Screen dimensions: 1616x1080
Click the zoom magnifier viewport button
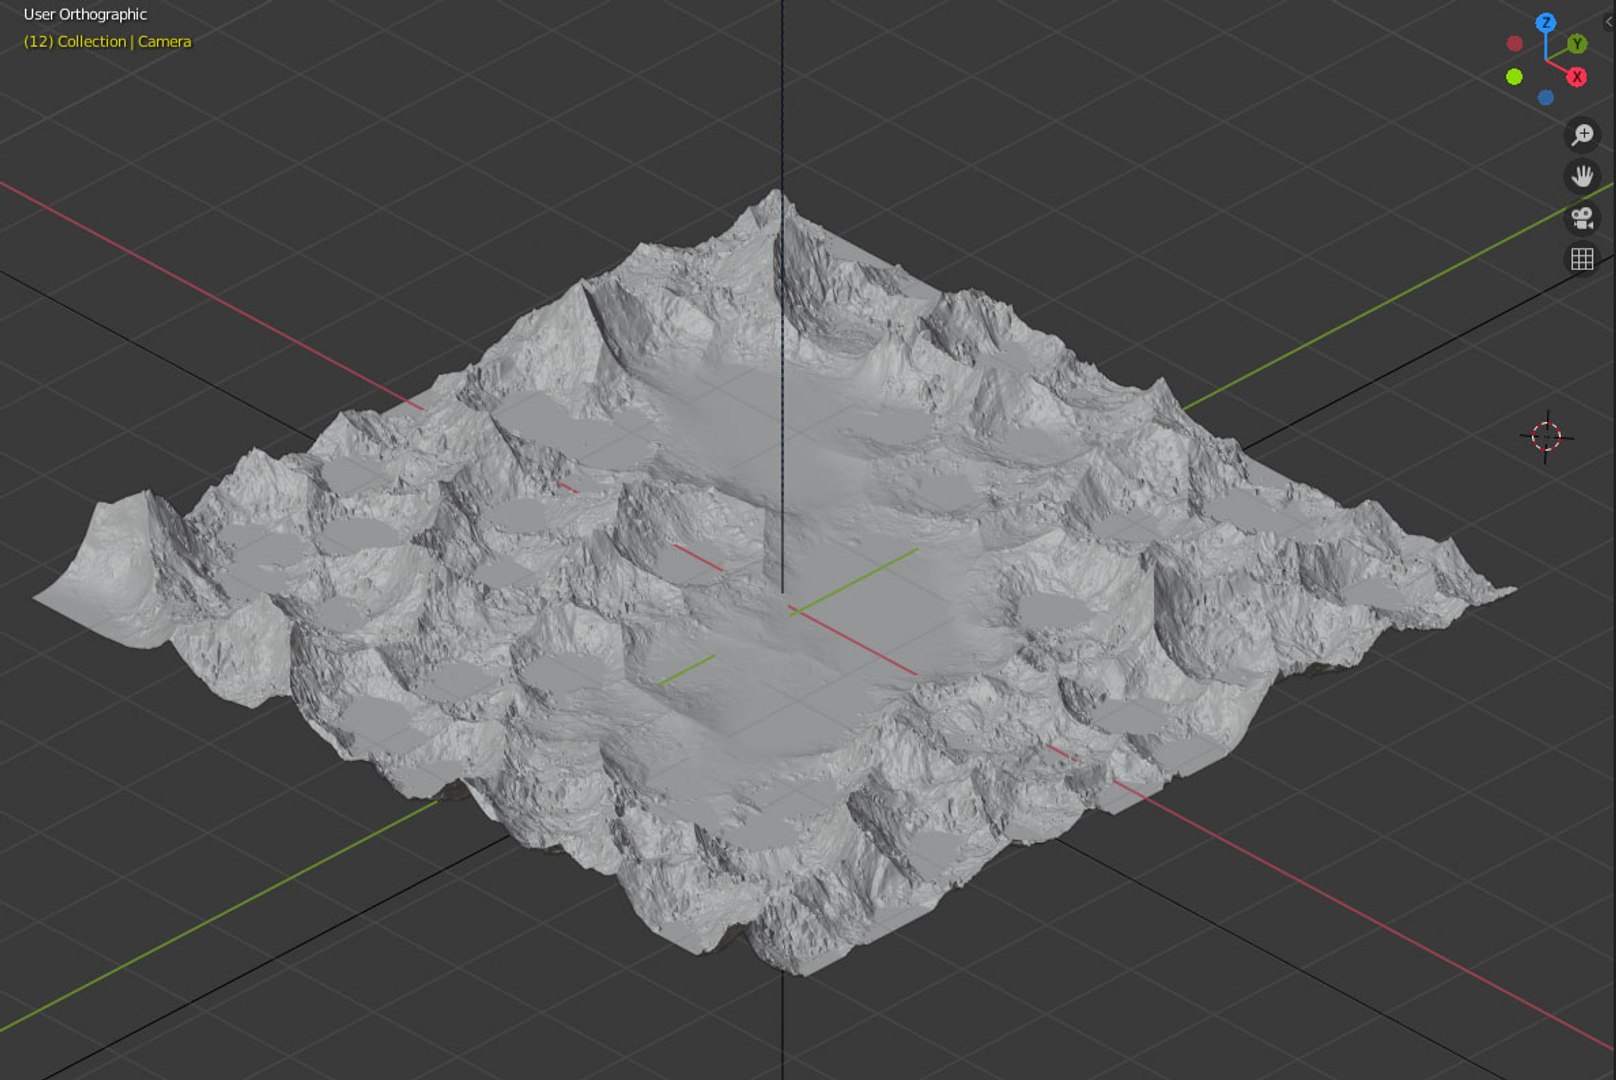click(1582, 135)
